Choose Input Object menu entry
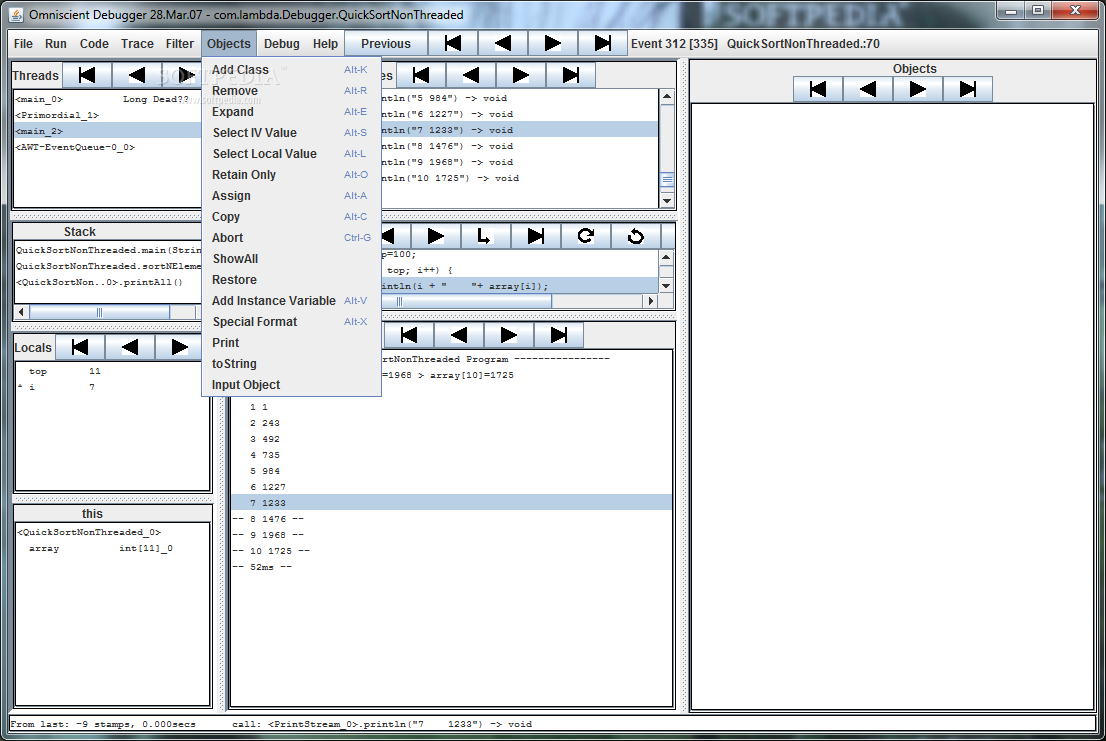Image resolution: width=1106 pixels, height=741 pixels. tap(291, 385)
